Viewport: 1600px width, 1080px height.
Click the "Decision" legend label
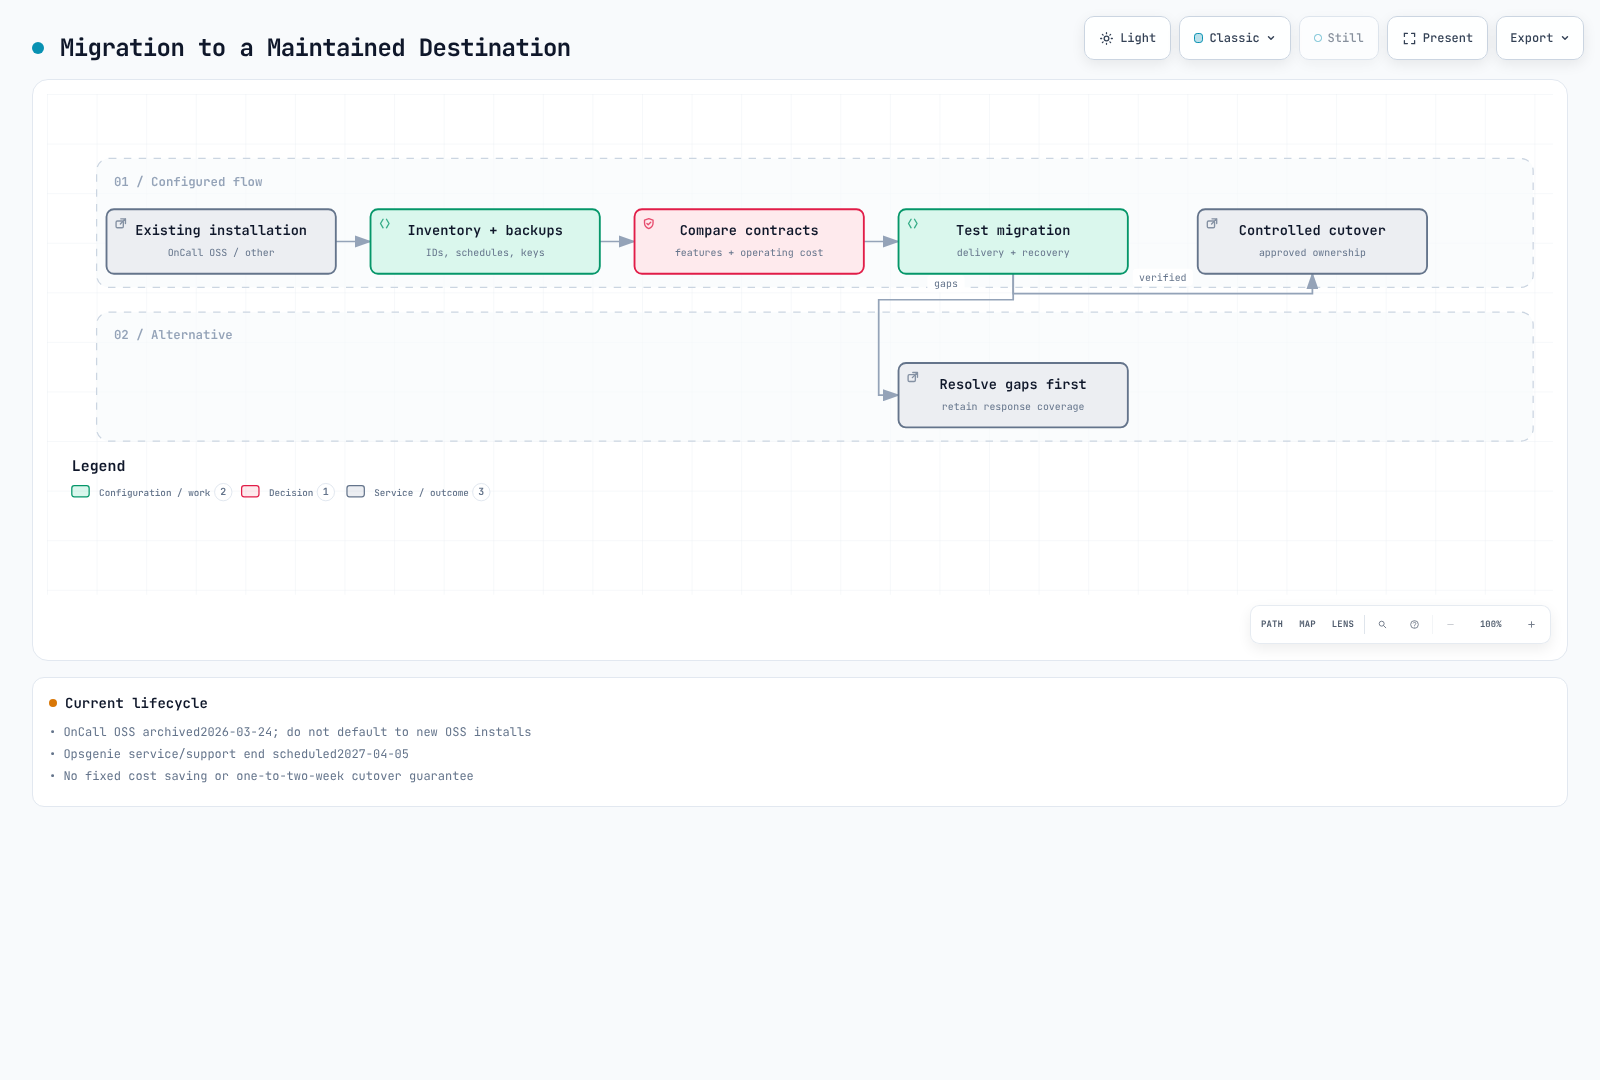291,492
